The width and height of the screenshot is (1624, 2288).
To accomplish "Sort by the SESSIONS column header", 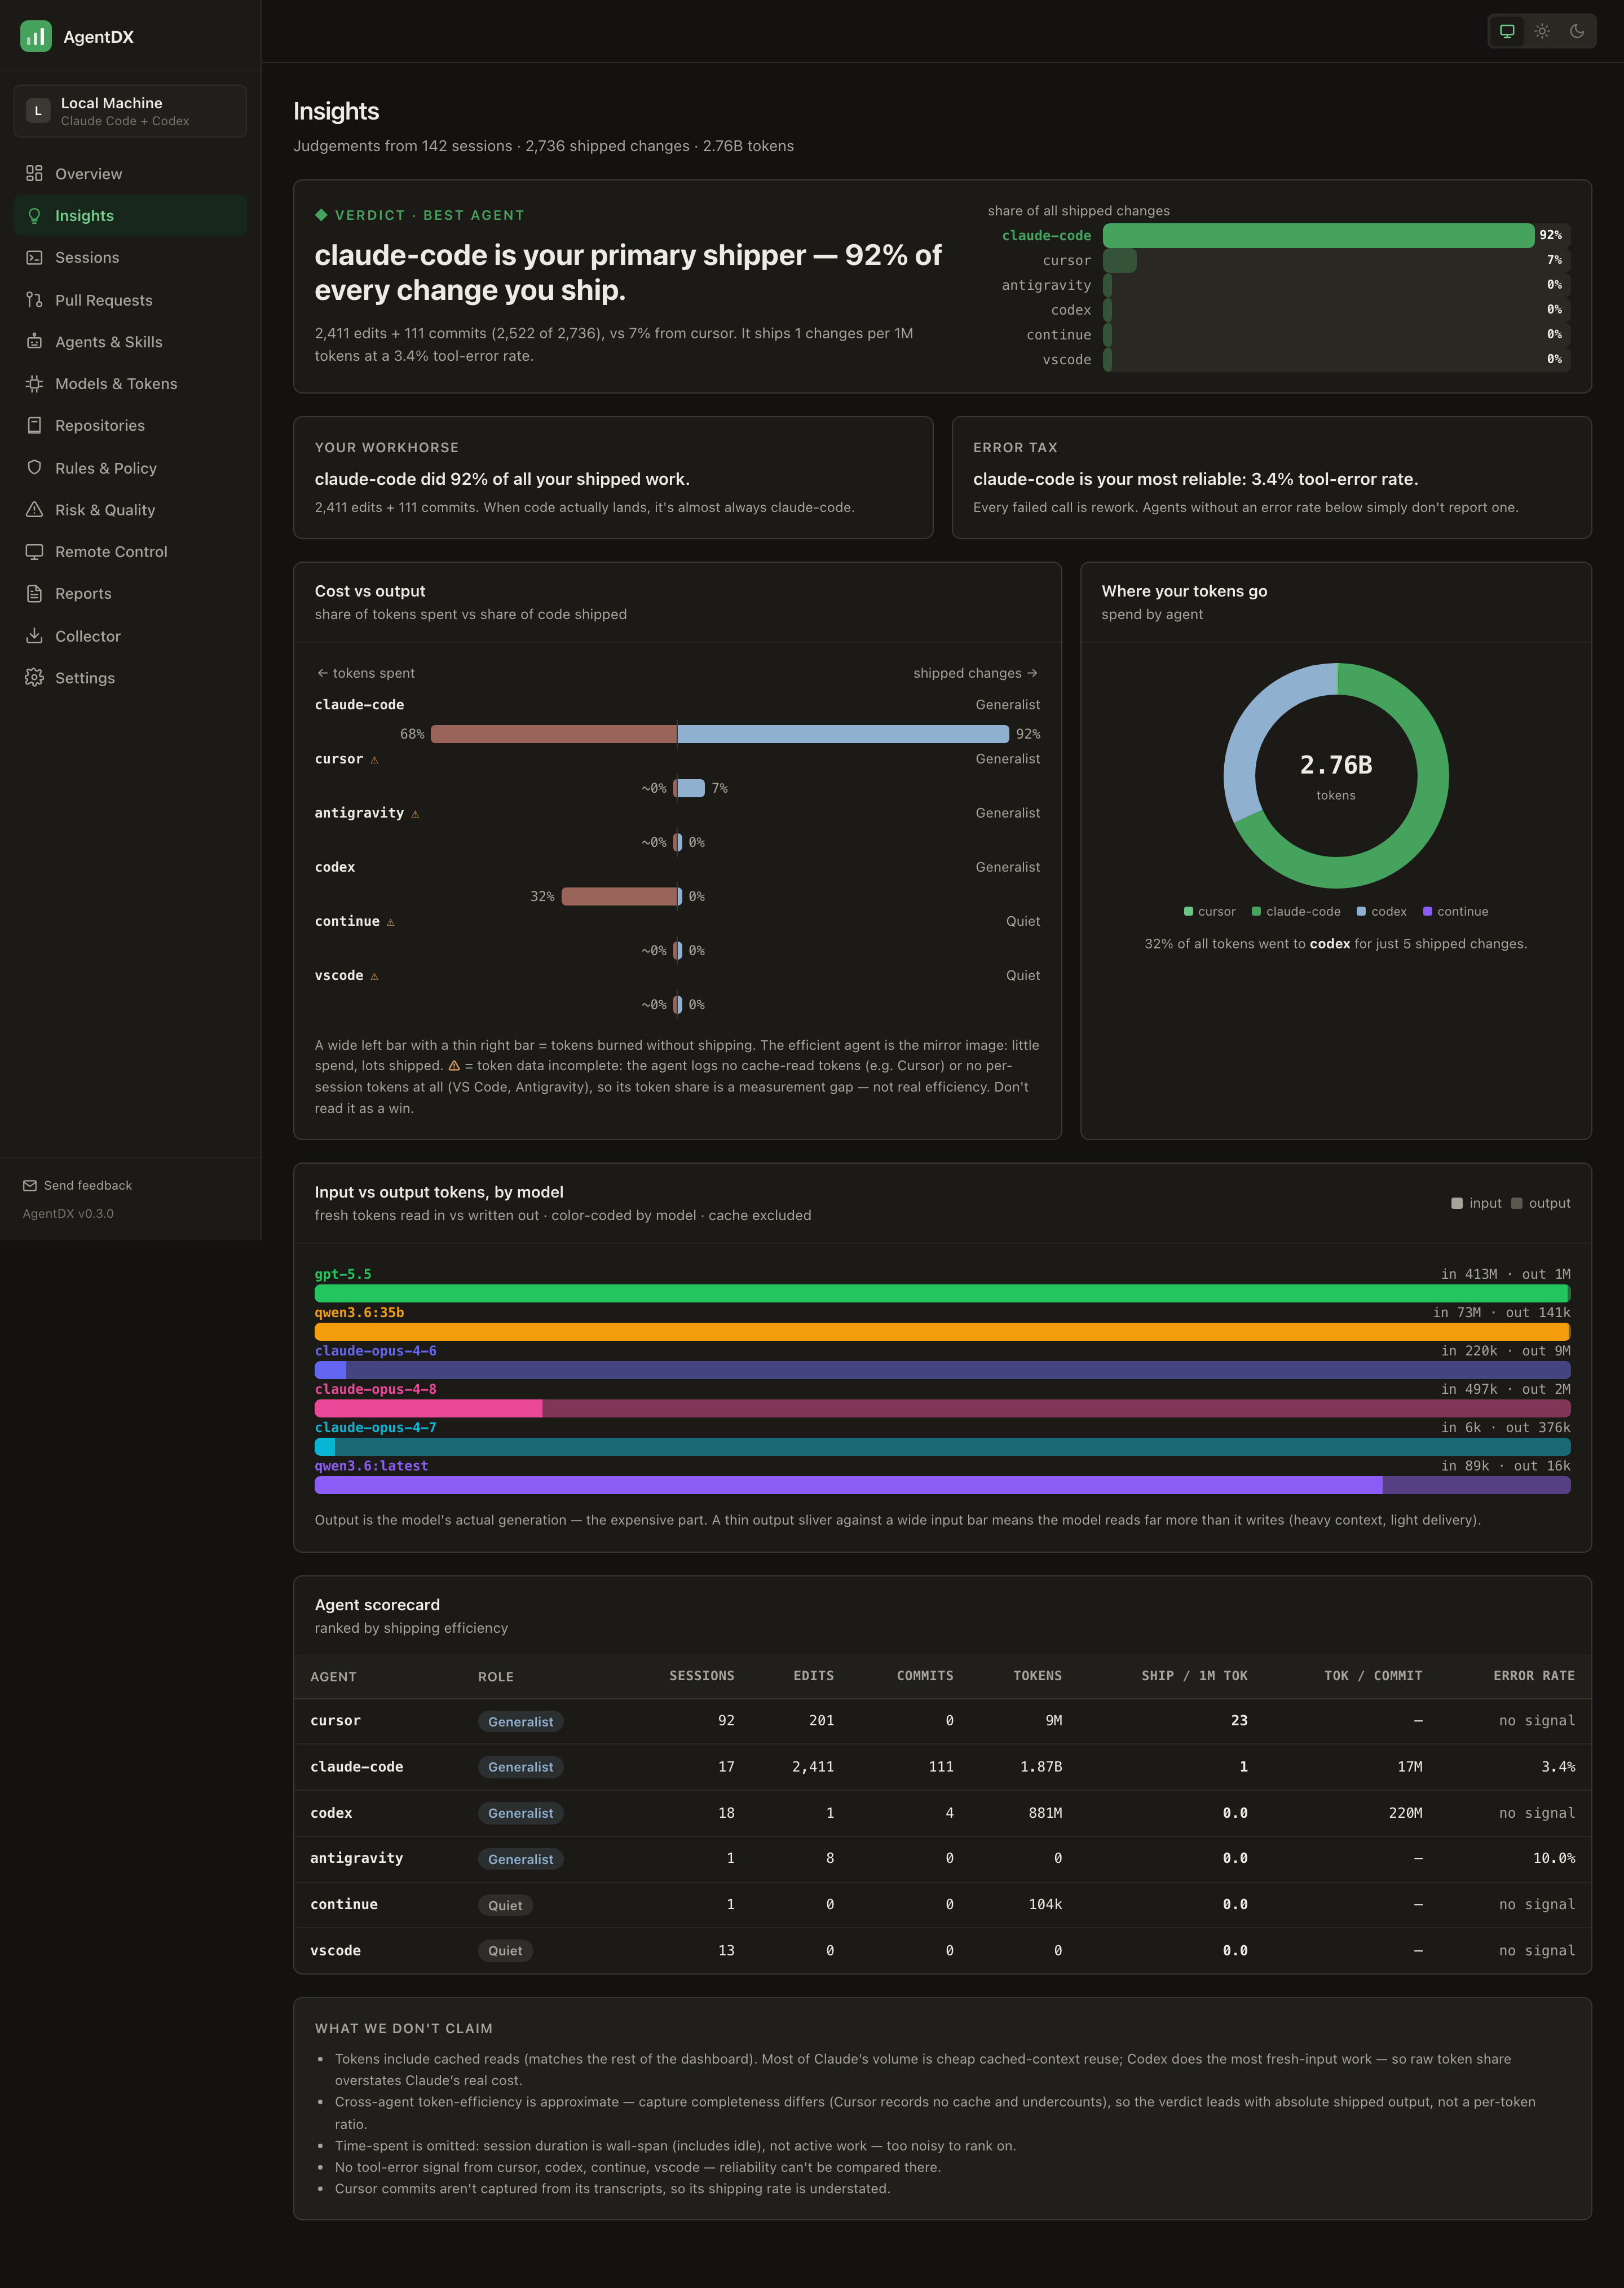I will 701,1676.
